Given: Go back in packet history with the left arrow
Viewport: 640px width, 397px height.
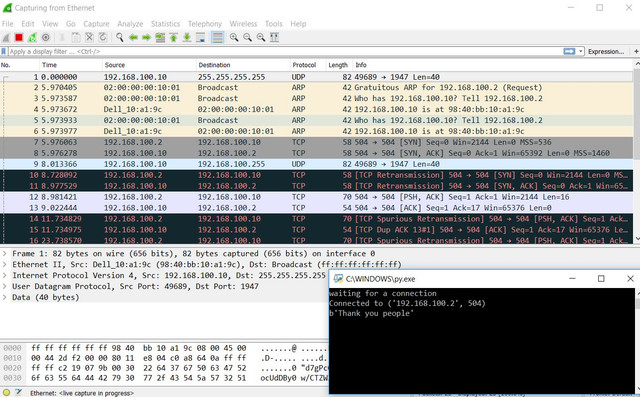Looking at the screenshot, I should pos(133,38).
